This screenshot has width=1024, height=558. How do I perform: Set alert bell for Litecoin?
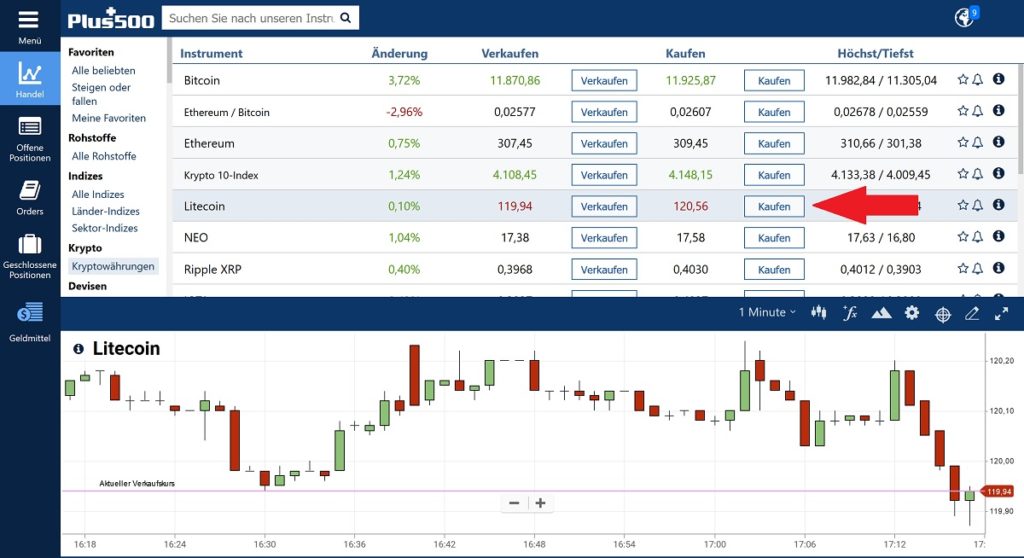pyautogui.click(x=978, y=205)
